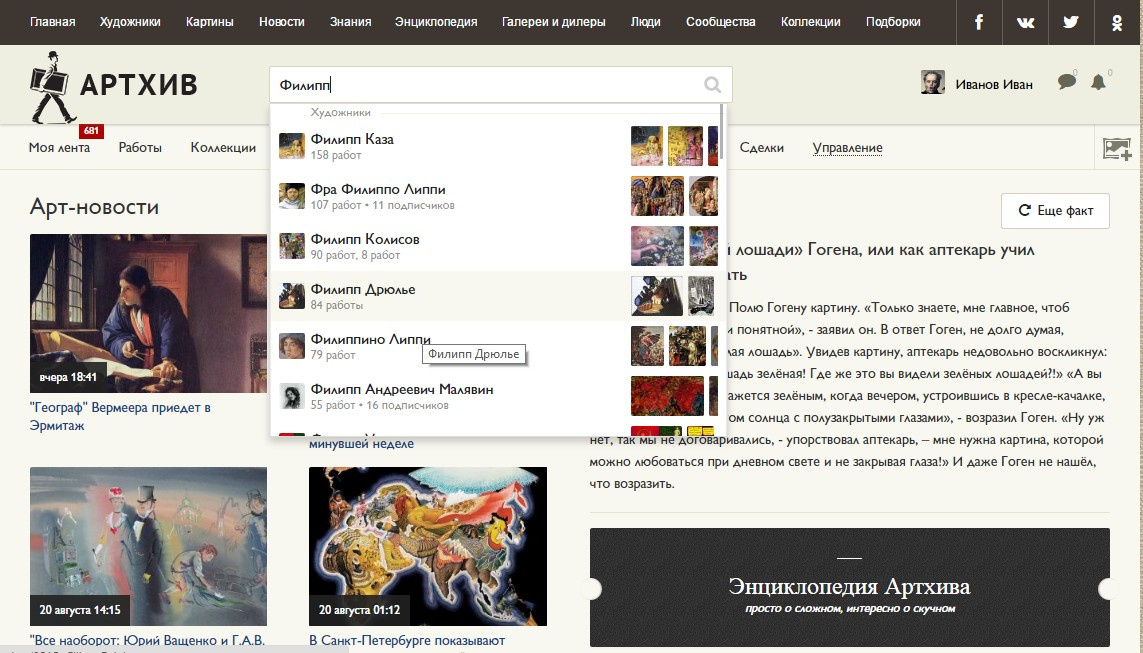Viewport: 1143px width, 653px height.
Task: Choose Фра Филиппо Липпи suggestion
Action: click(x=378, y=190)
